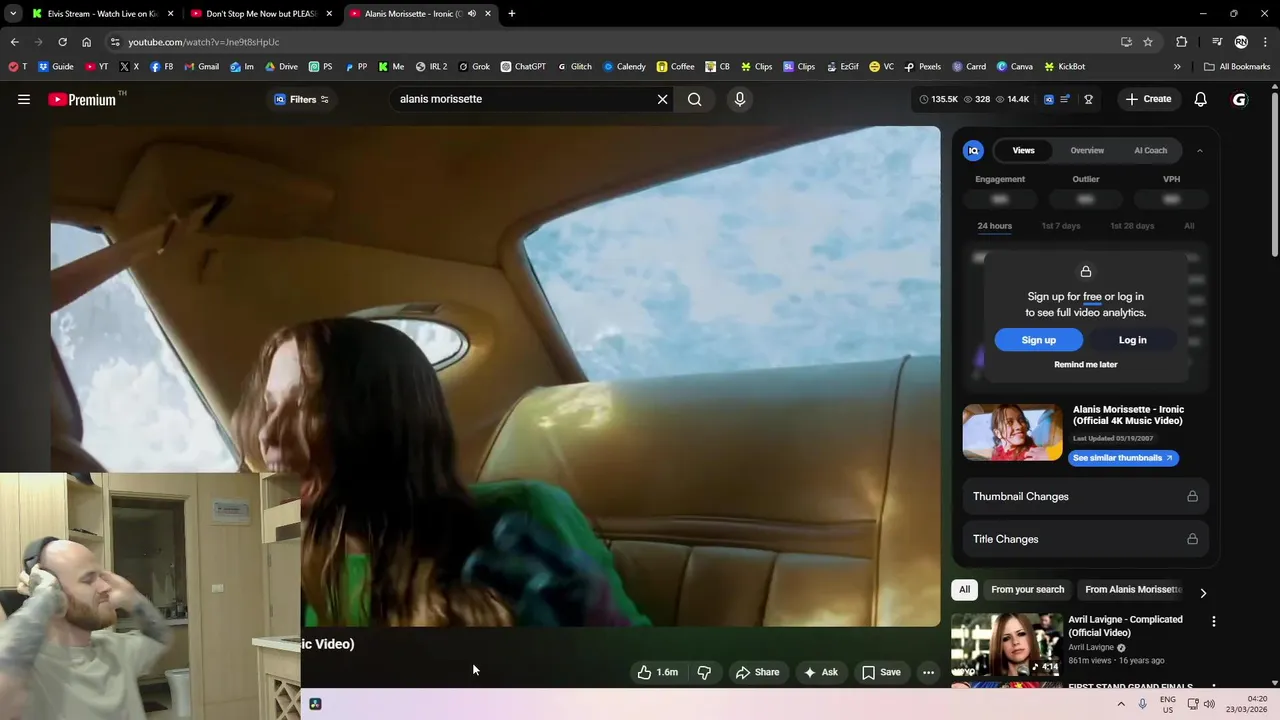Click the magnifier search button
The height and width of the screenshot is (720, 1280).
[695, 99]
